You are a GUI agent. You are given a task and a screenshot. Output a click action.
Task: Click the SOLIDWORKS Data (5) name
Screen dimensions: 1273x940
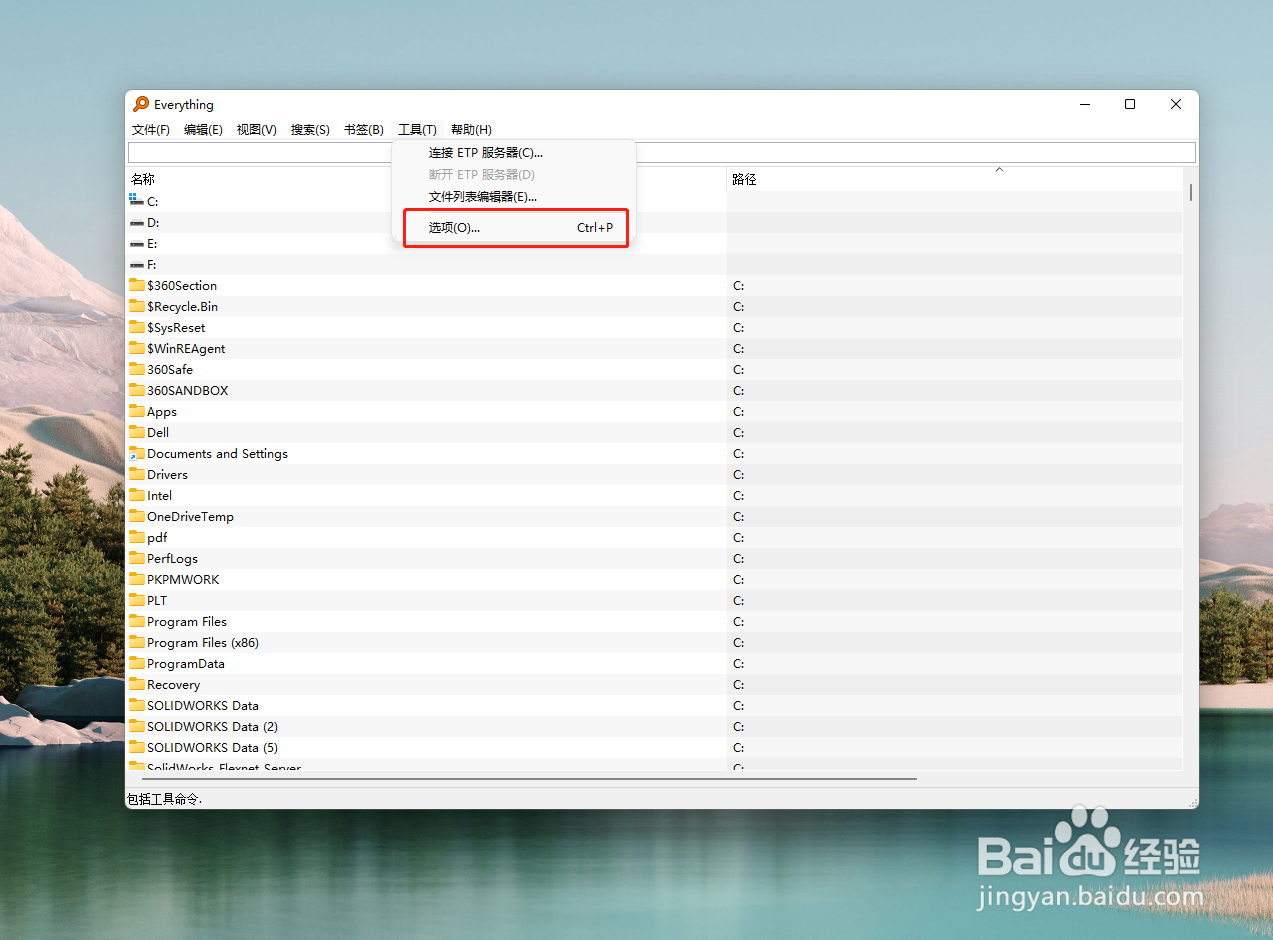coord(212,748)
